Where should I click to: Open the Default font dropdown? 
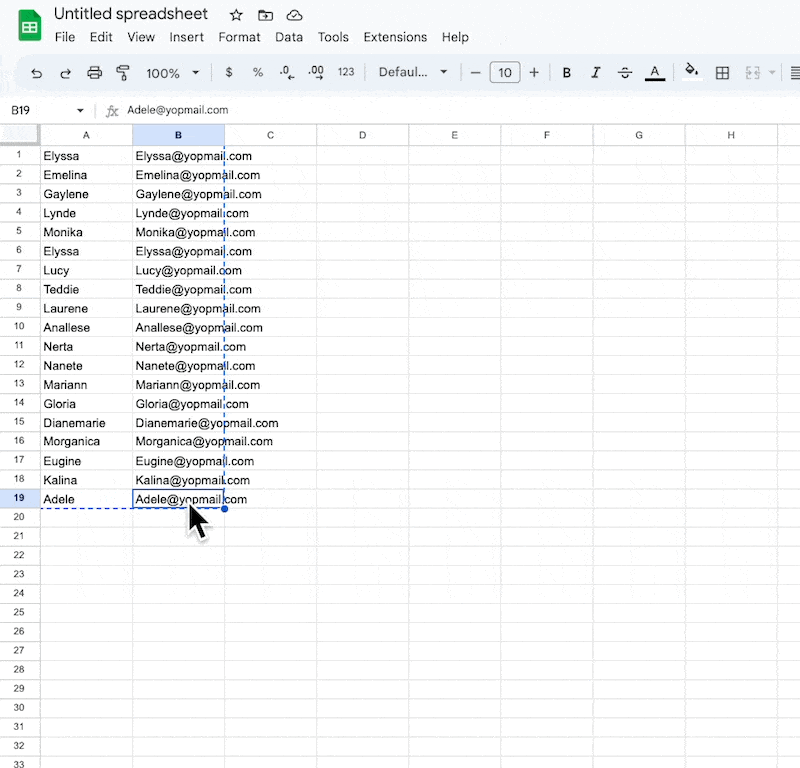413,72
